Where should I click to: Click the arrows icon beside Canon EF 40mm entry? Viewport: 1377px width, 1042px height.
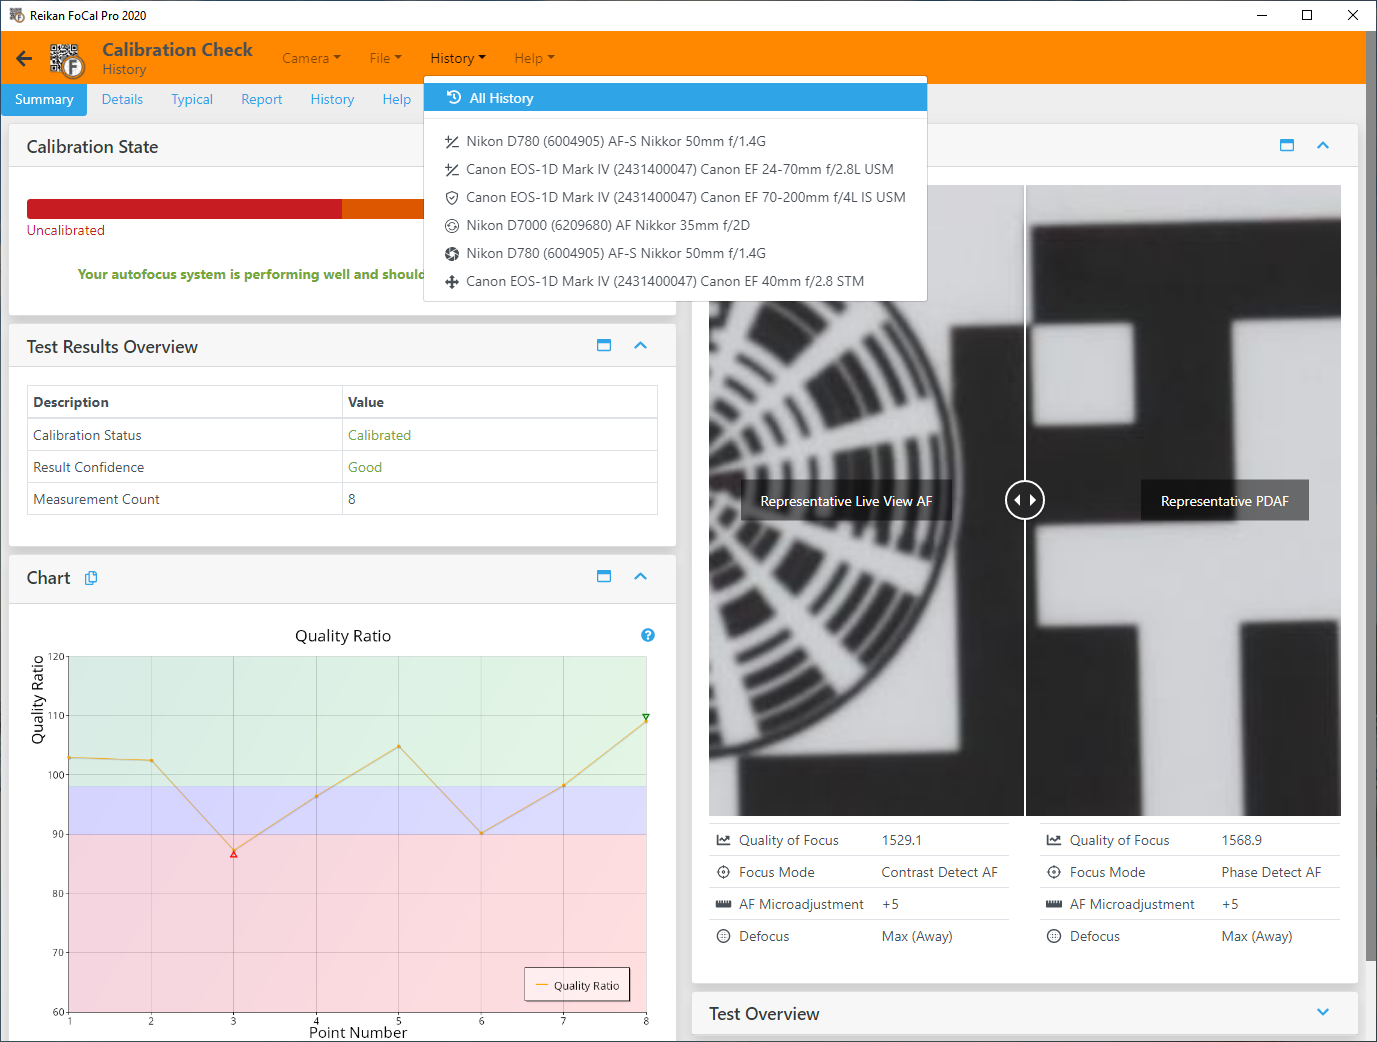pos(452,282)
